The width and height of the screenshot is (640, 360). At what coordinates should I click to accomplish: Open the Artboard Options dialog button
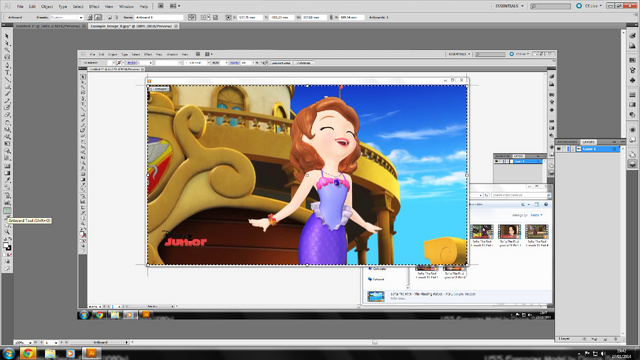[215, 18]
